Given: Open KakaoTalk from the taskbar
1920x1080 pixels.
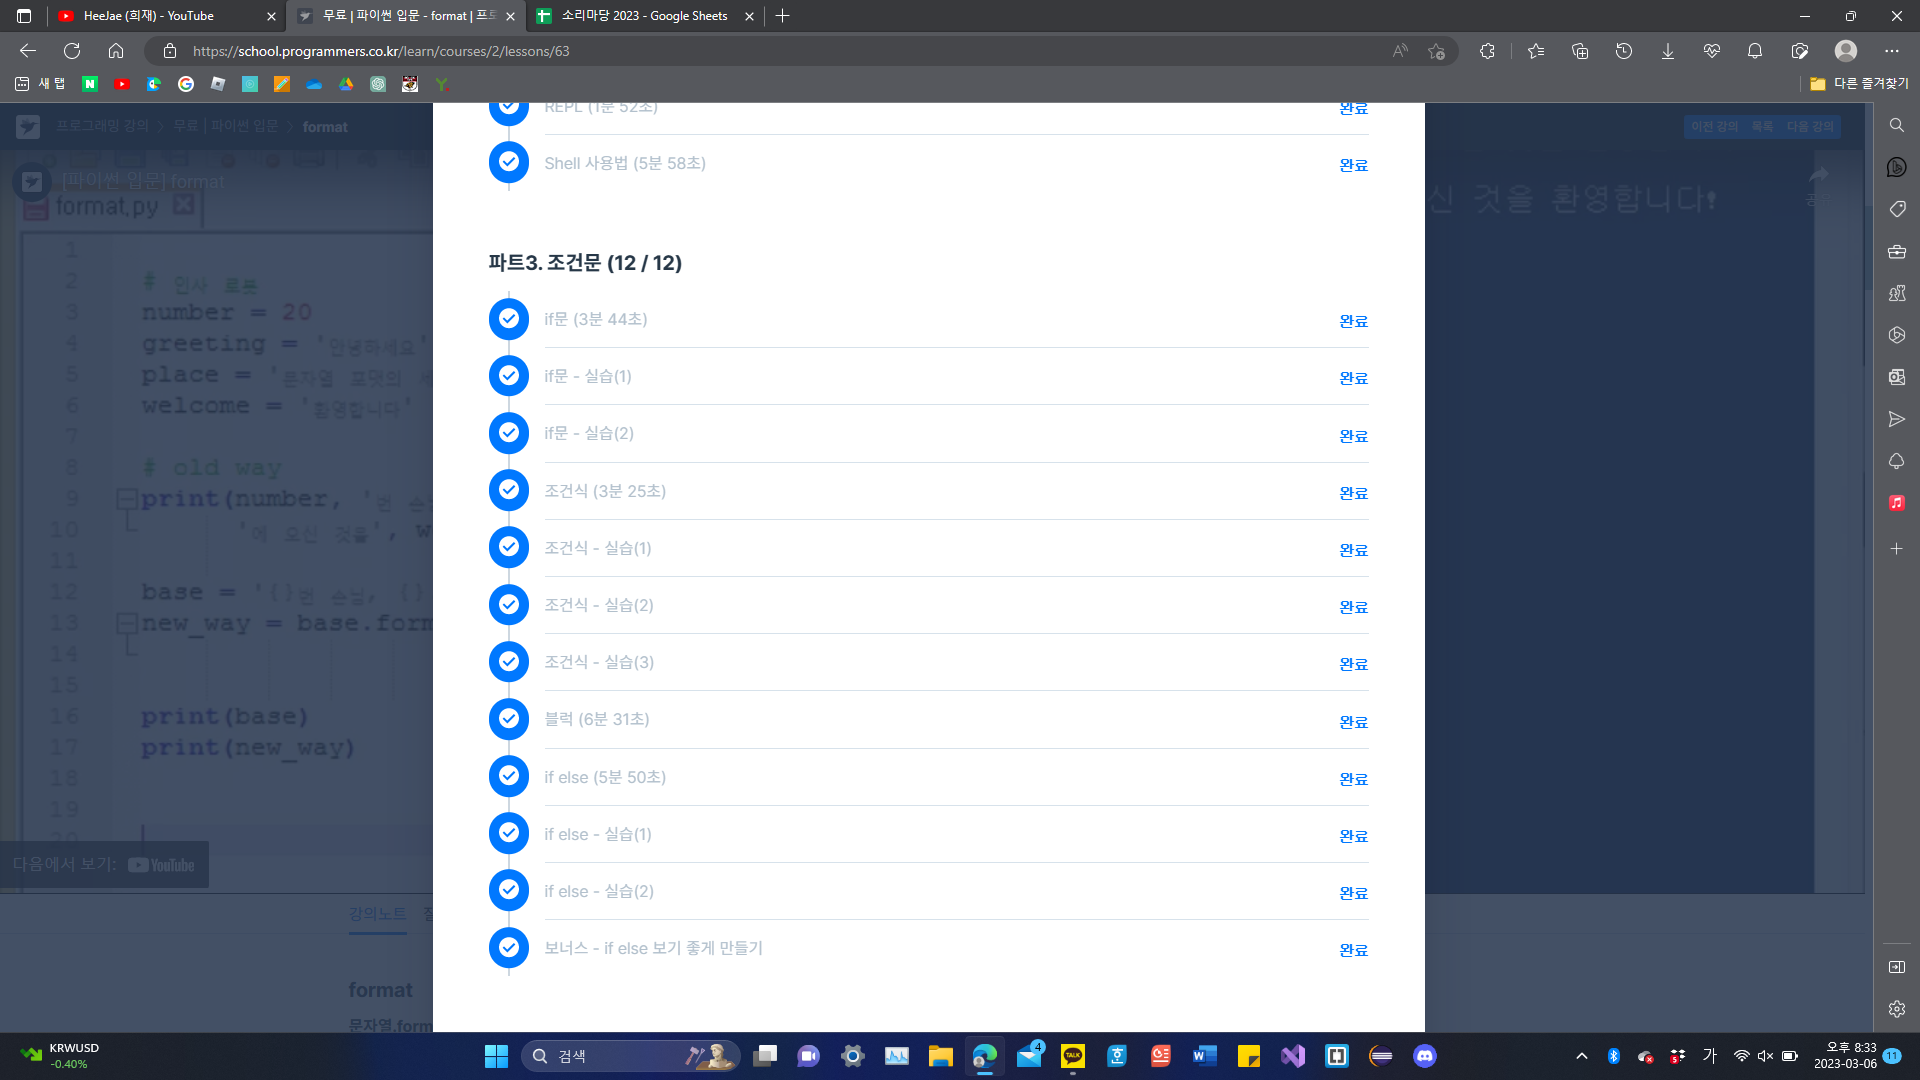Looking at the screenshot, I should pyautogui.click(x=1073, y=1056).
